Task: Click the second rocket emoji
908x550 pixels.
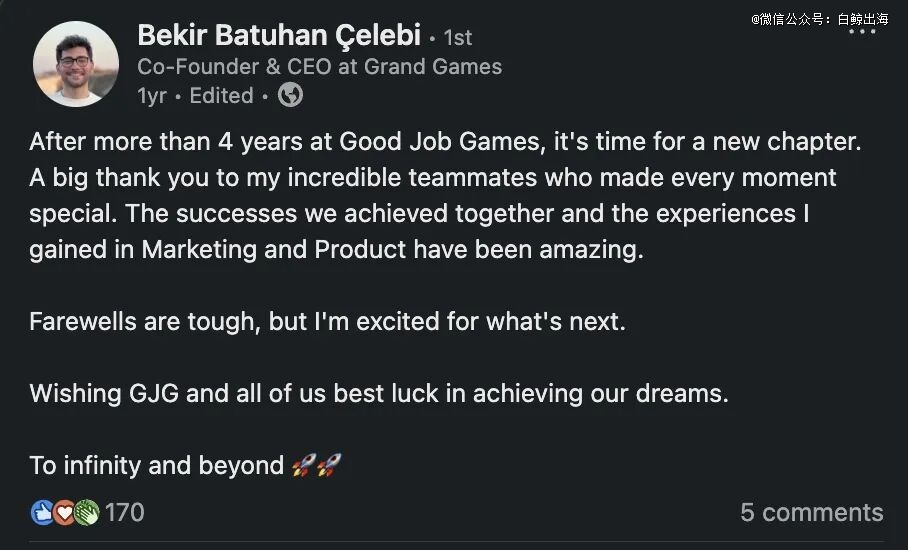Action: (329, 465)
